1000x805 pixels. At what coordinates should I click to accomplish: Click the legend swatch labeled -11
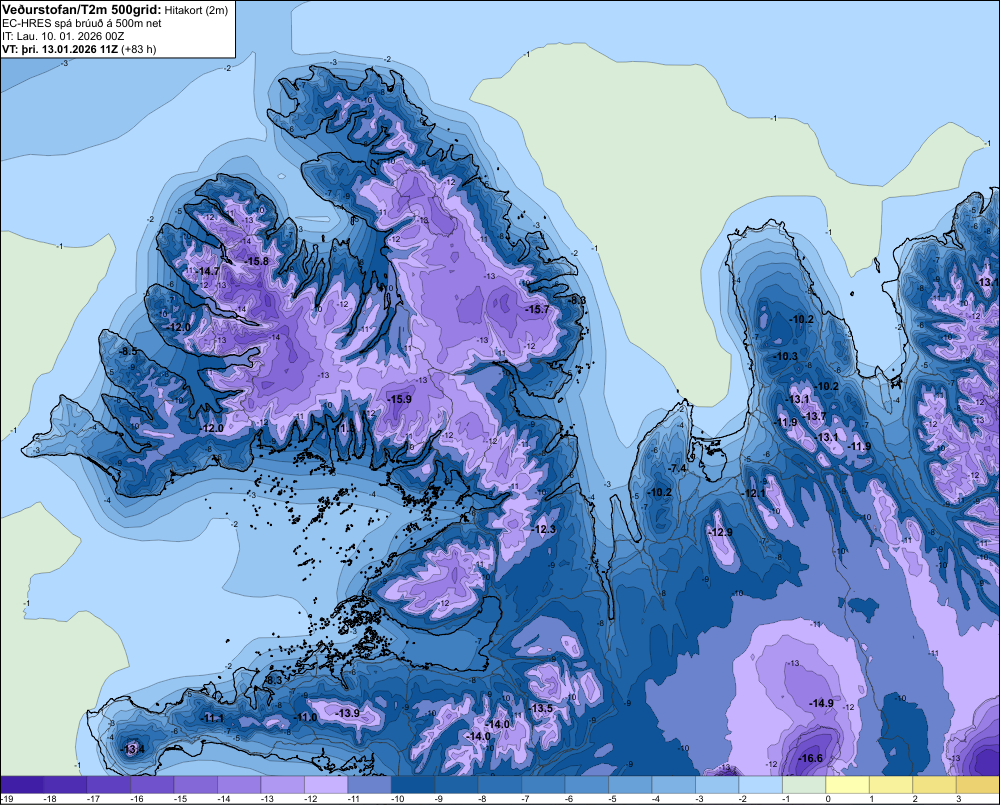pos(369,785)
